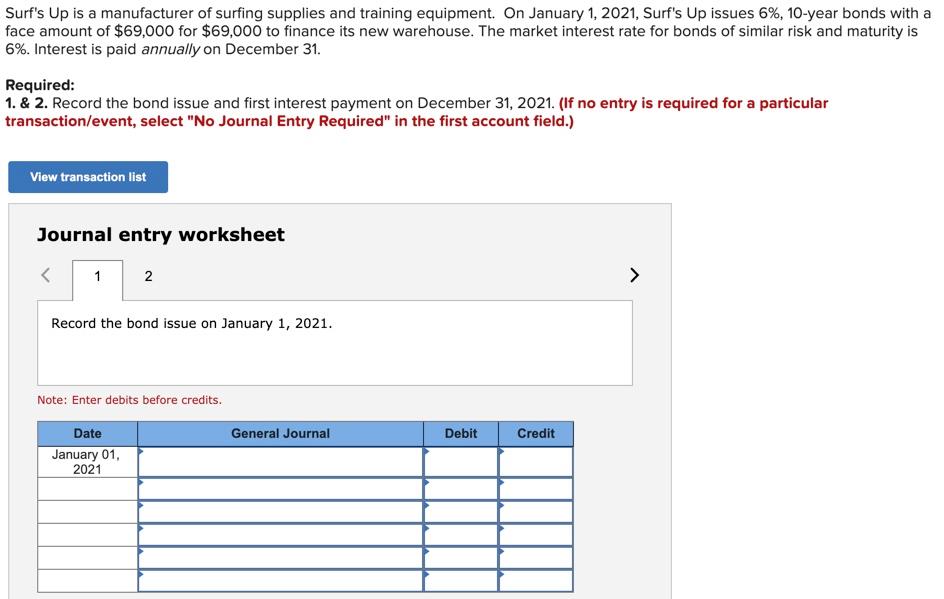Click the Journal entry worksheet heading
The height and width of the screenshot is (599, 944).
coord(161,234)
